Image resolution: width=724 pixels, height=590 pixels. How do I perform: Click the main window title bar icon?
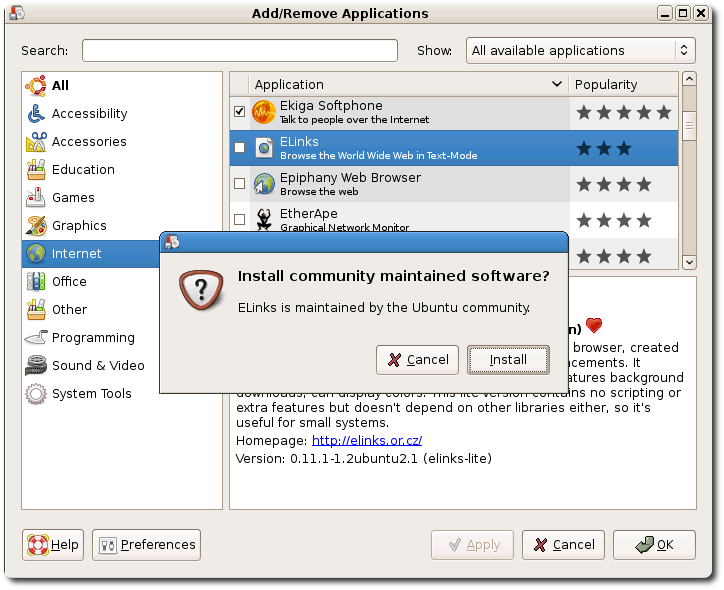[17, 13]
